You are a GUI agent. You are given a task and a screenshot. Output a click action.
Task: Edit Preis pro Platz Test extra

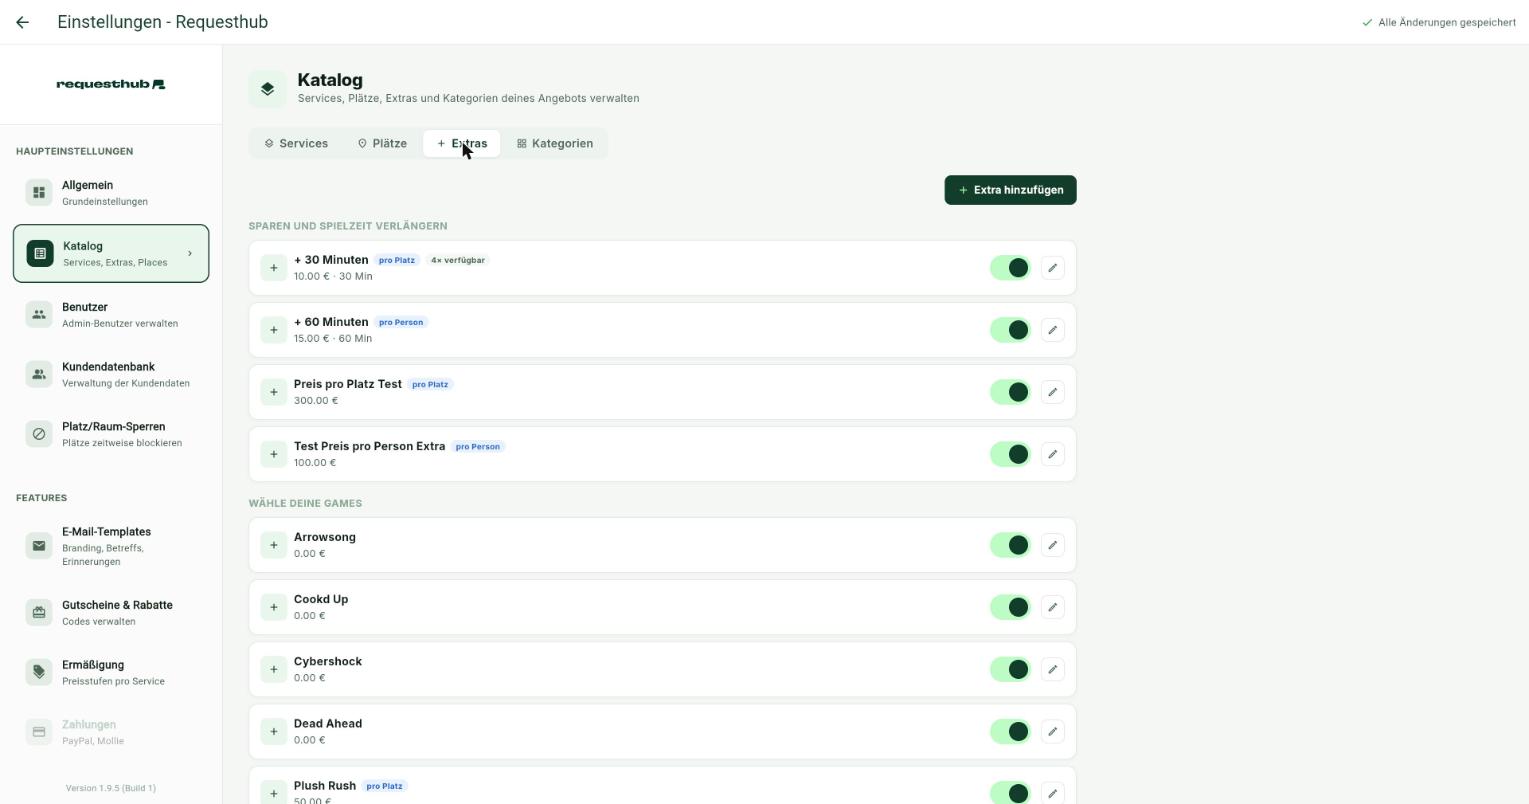pyautogui.click(x=1052, y=392)
